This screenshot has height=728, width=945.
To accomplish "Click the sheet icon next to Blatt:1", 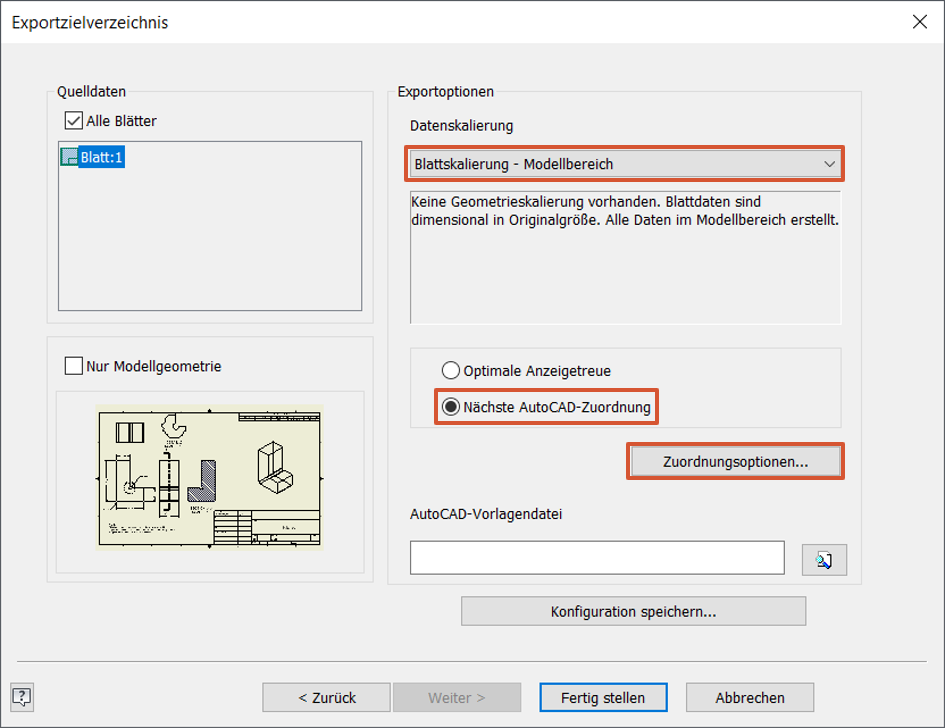I will coord(69,157).
